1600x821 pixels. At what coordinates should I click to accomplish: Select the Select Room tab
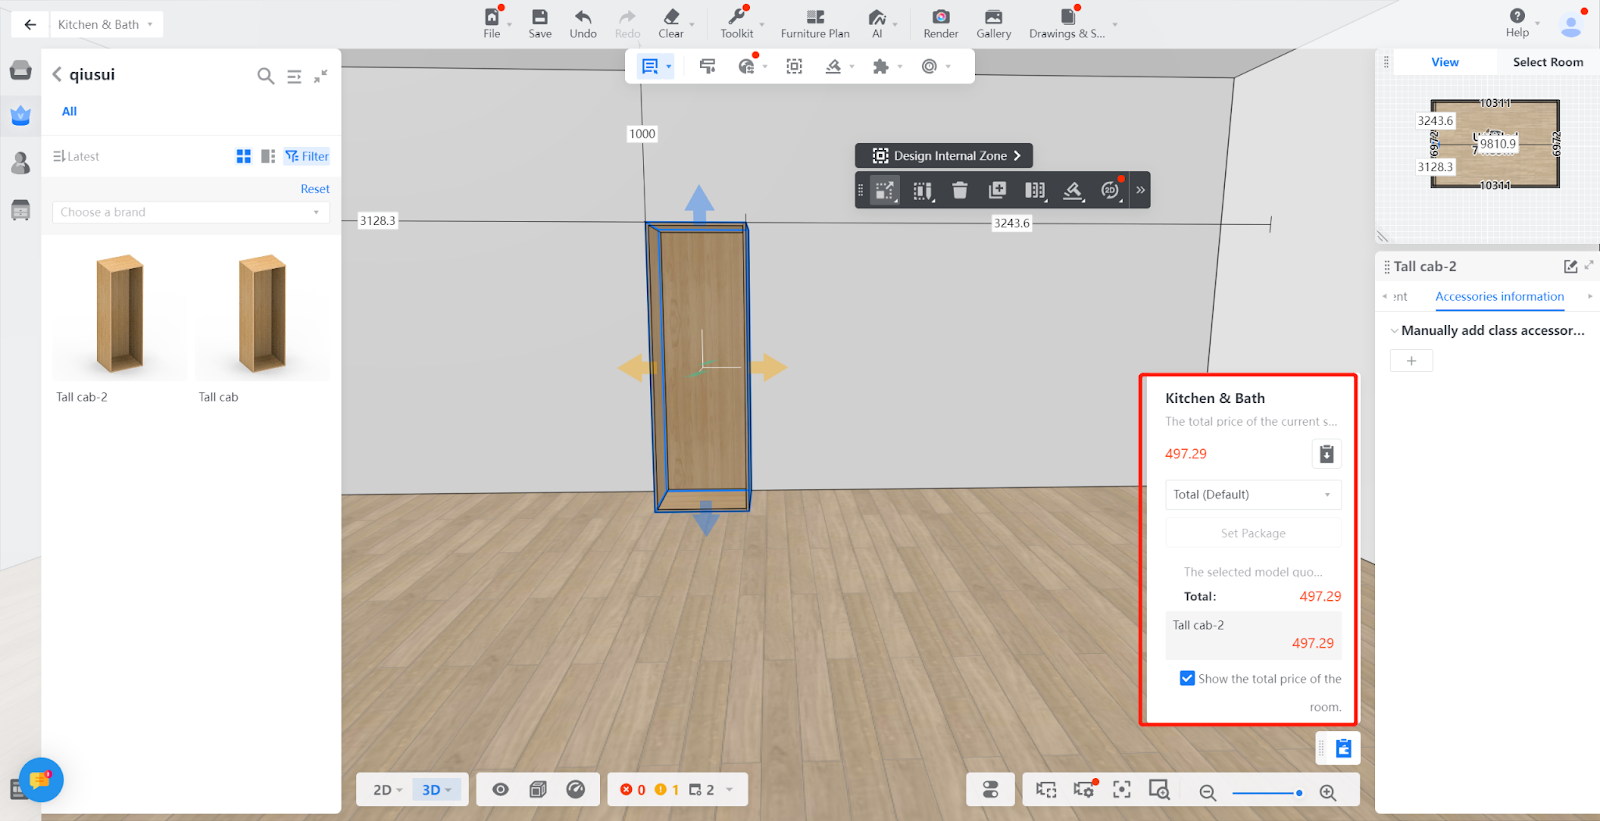point(1547,62)
